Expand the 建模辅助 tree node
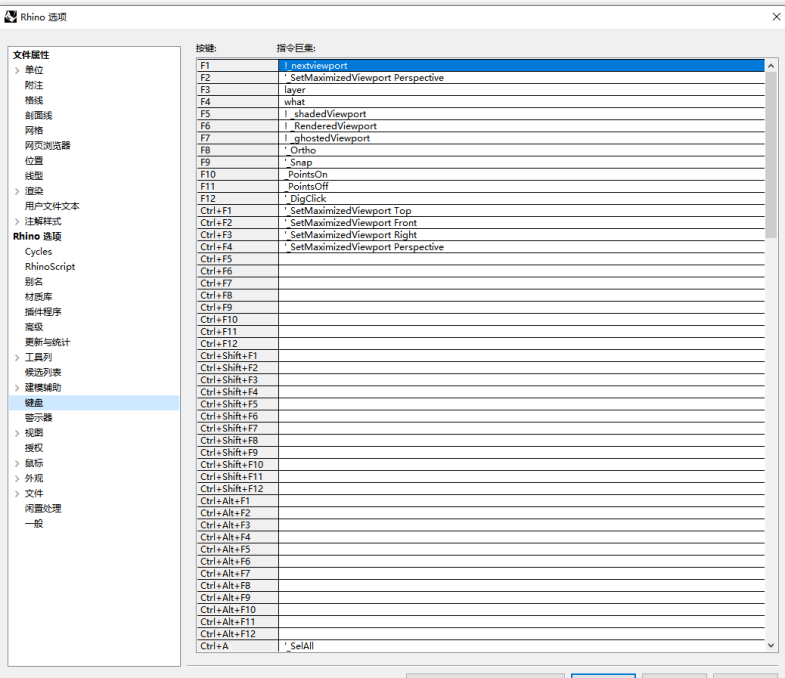This screenshot has width=785, height=678. click(x=16, y=388)
